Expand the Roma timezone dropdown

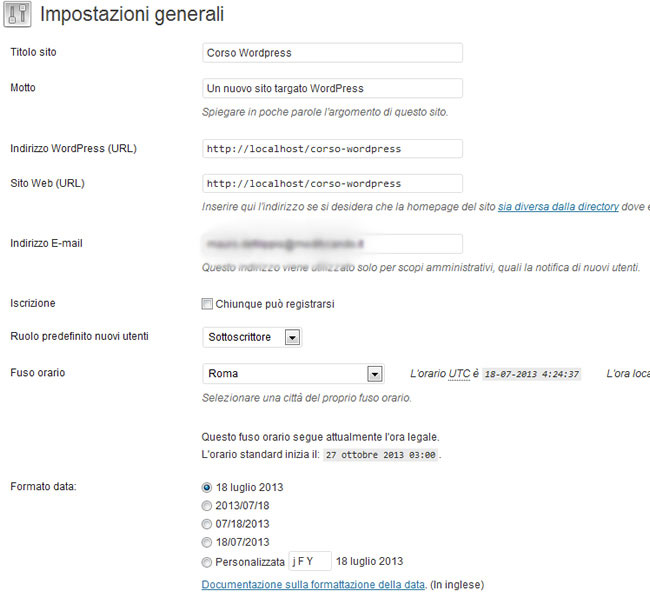tap(375, 374)
